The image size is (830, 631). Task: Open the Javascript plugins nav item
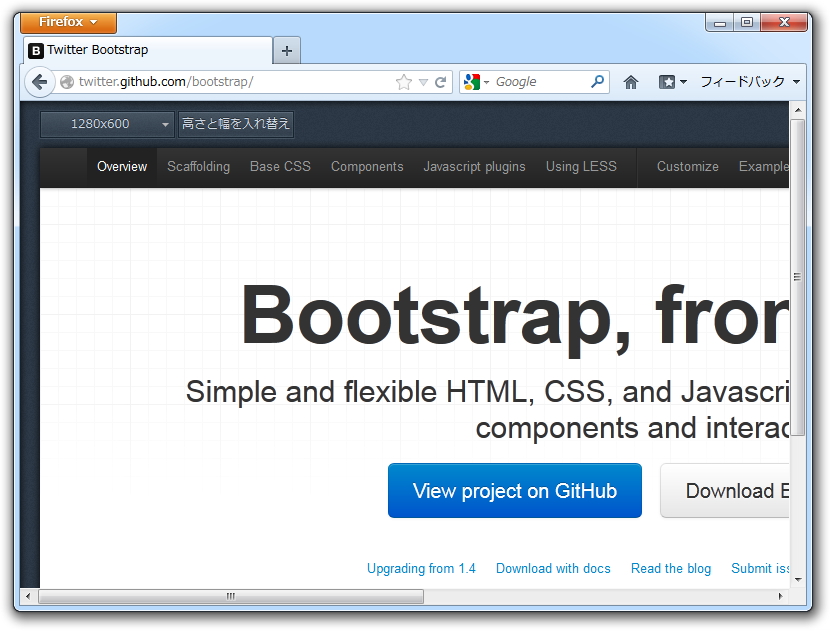pyautogui.click(x=475, y=167)
